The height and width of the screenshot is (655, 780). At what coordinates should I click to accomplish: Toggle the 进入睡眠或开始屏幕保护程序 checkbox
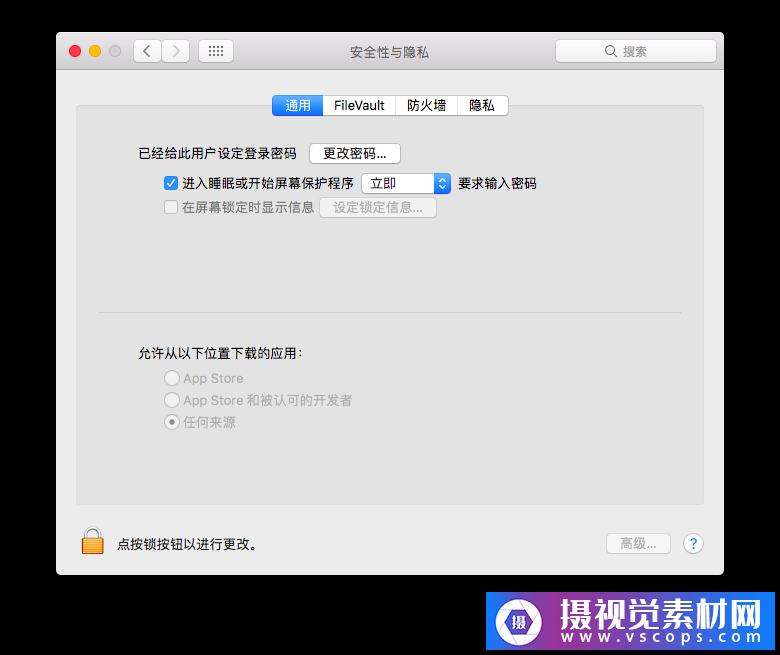click(171, 183)
